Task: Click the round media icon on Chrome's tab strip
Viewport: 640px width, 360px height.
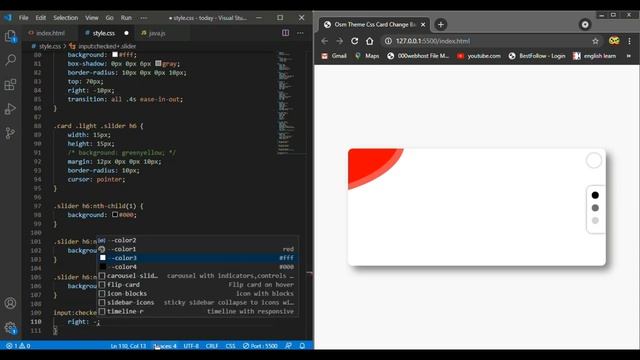Action: pyautogui.click(x=585, y=24)
